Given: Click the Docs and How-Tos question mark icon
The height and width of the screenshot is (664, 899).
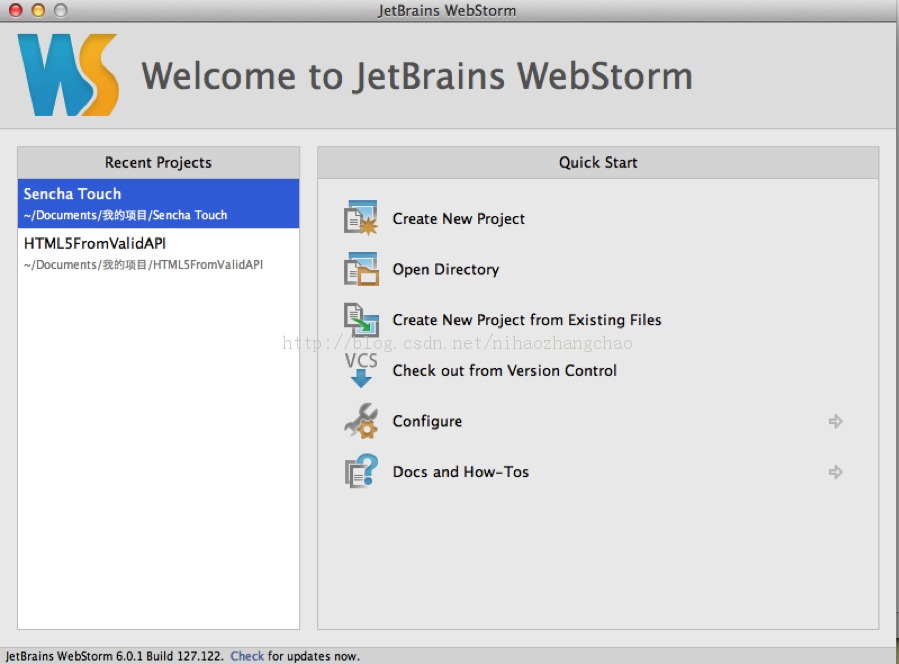Looking at the screenshot, I should (361, 471).
